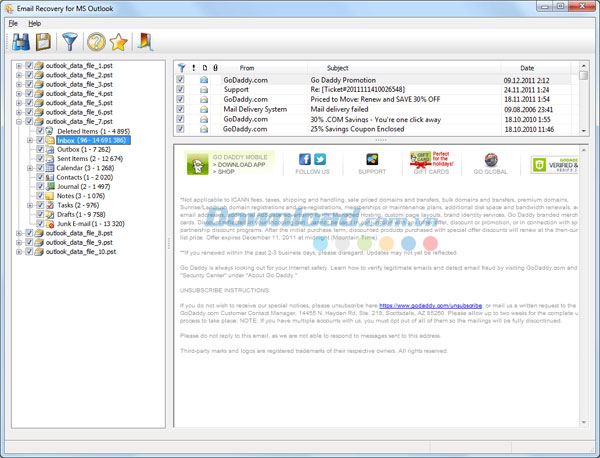Click email list scrollbar down arrow
The height and width of the screenshot is (458, 600).
coord(584,131)
